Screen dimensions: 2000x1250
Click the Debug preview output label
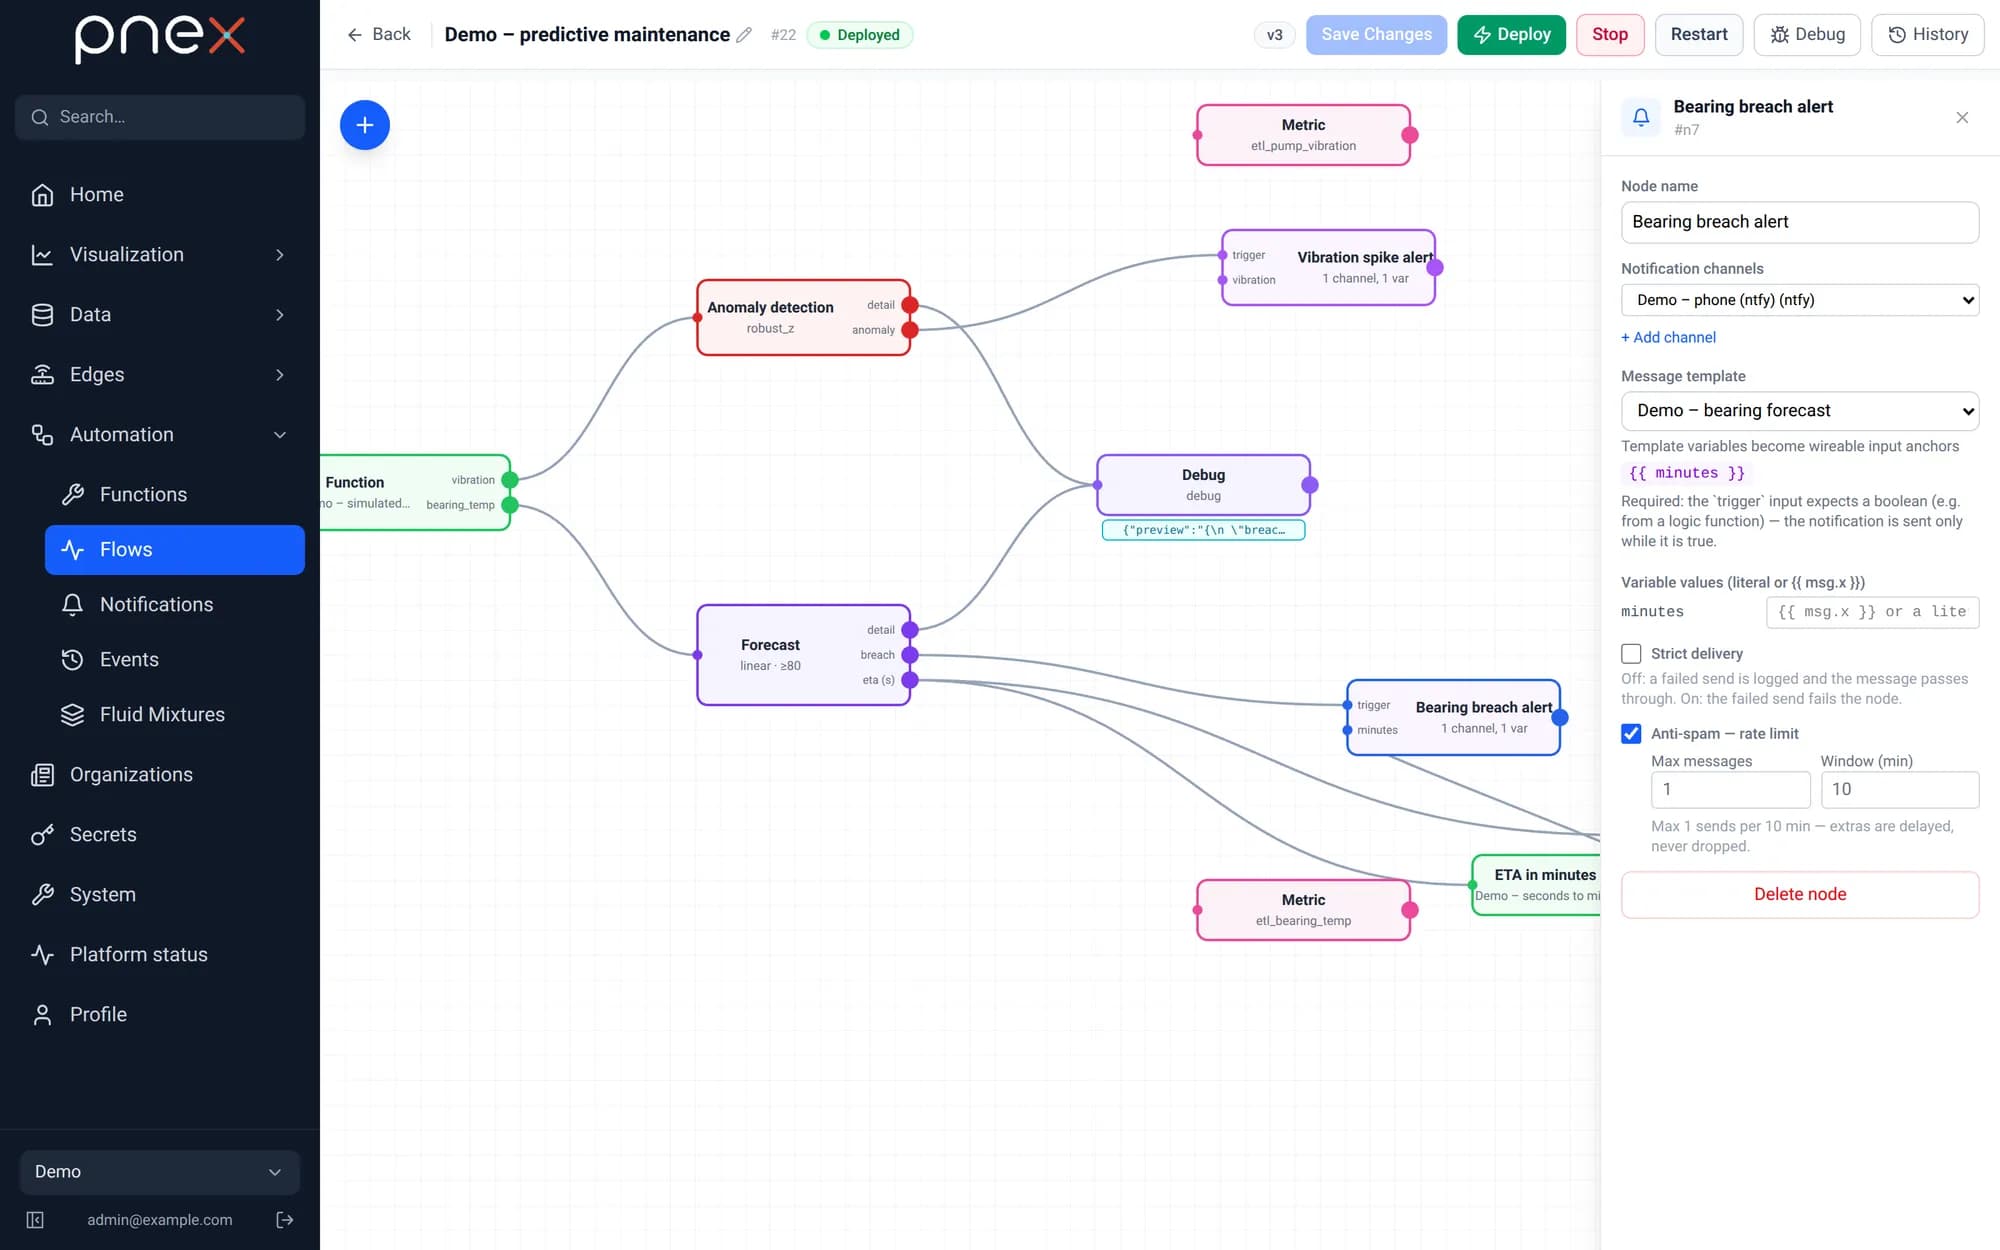1203,530
